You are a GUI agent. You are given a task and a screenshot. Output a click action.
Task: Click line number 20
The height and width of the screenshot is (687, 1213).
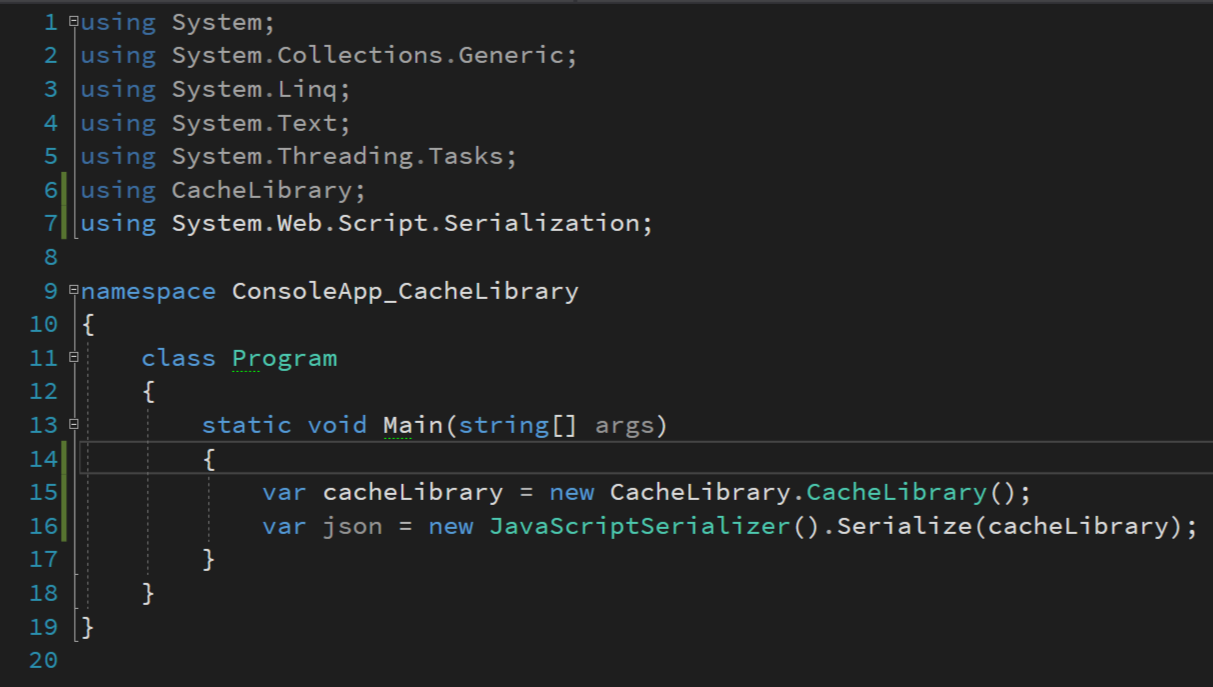(x=41, y=659)
